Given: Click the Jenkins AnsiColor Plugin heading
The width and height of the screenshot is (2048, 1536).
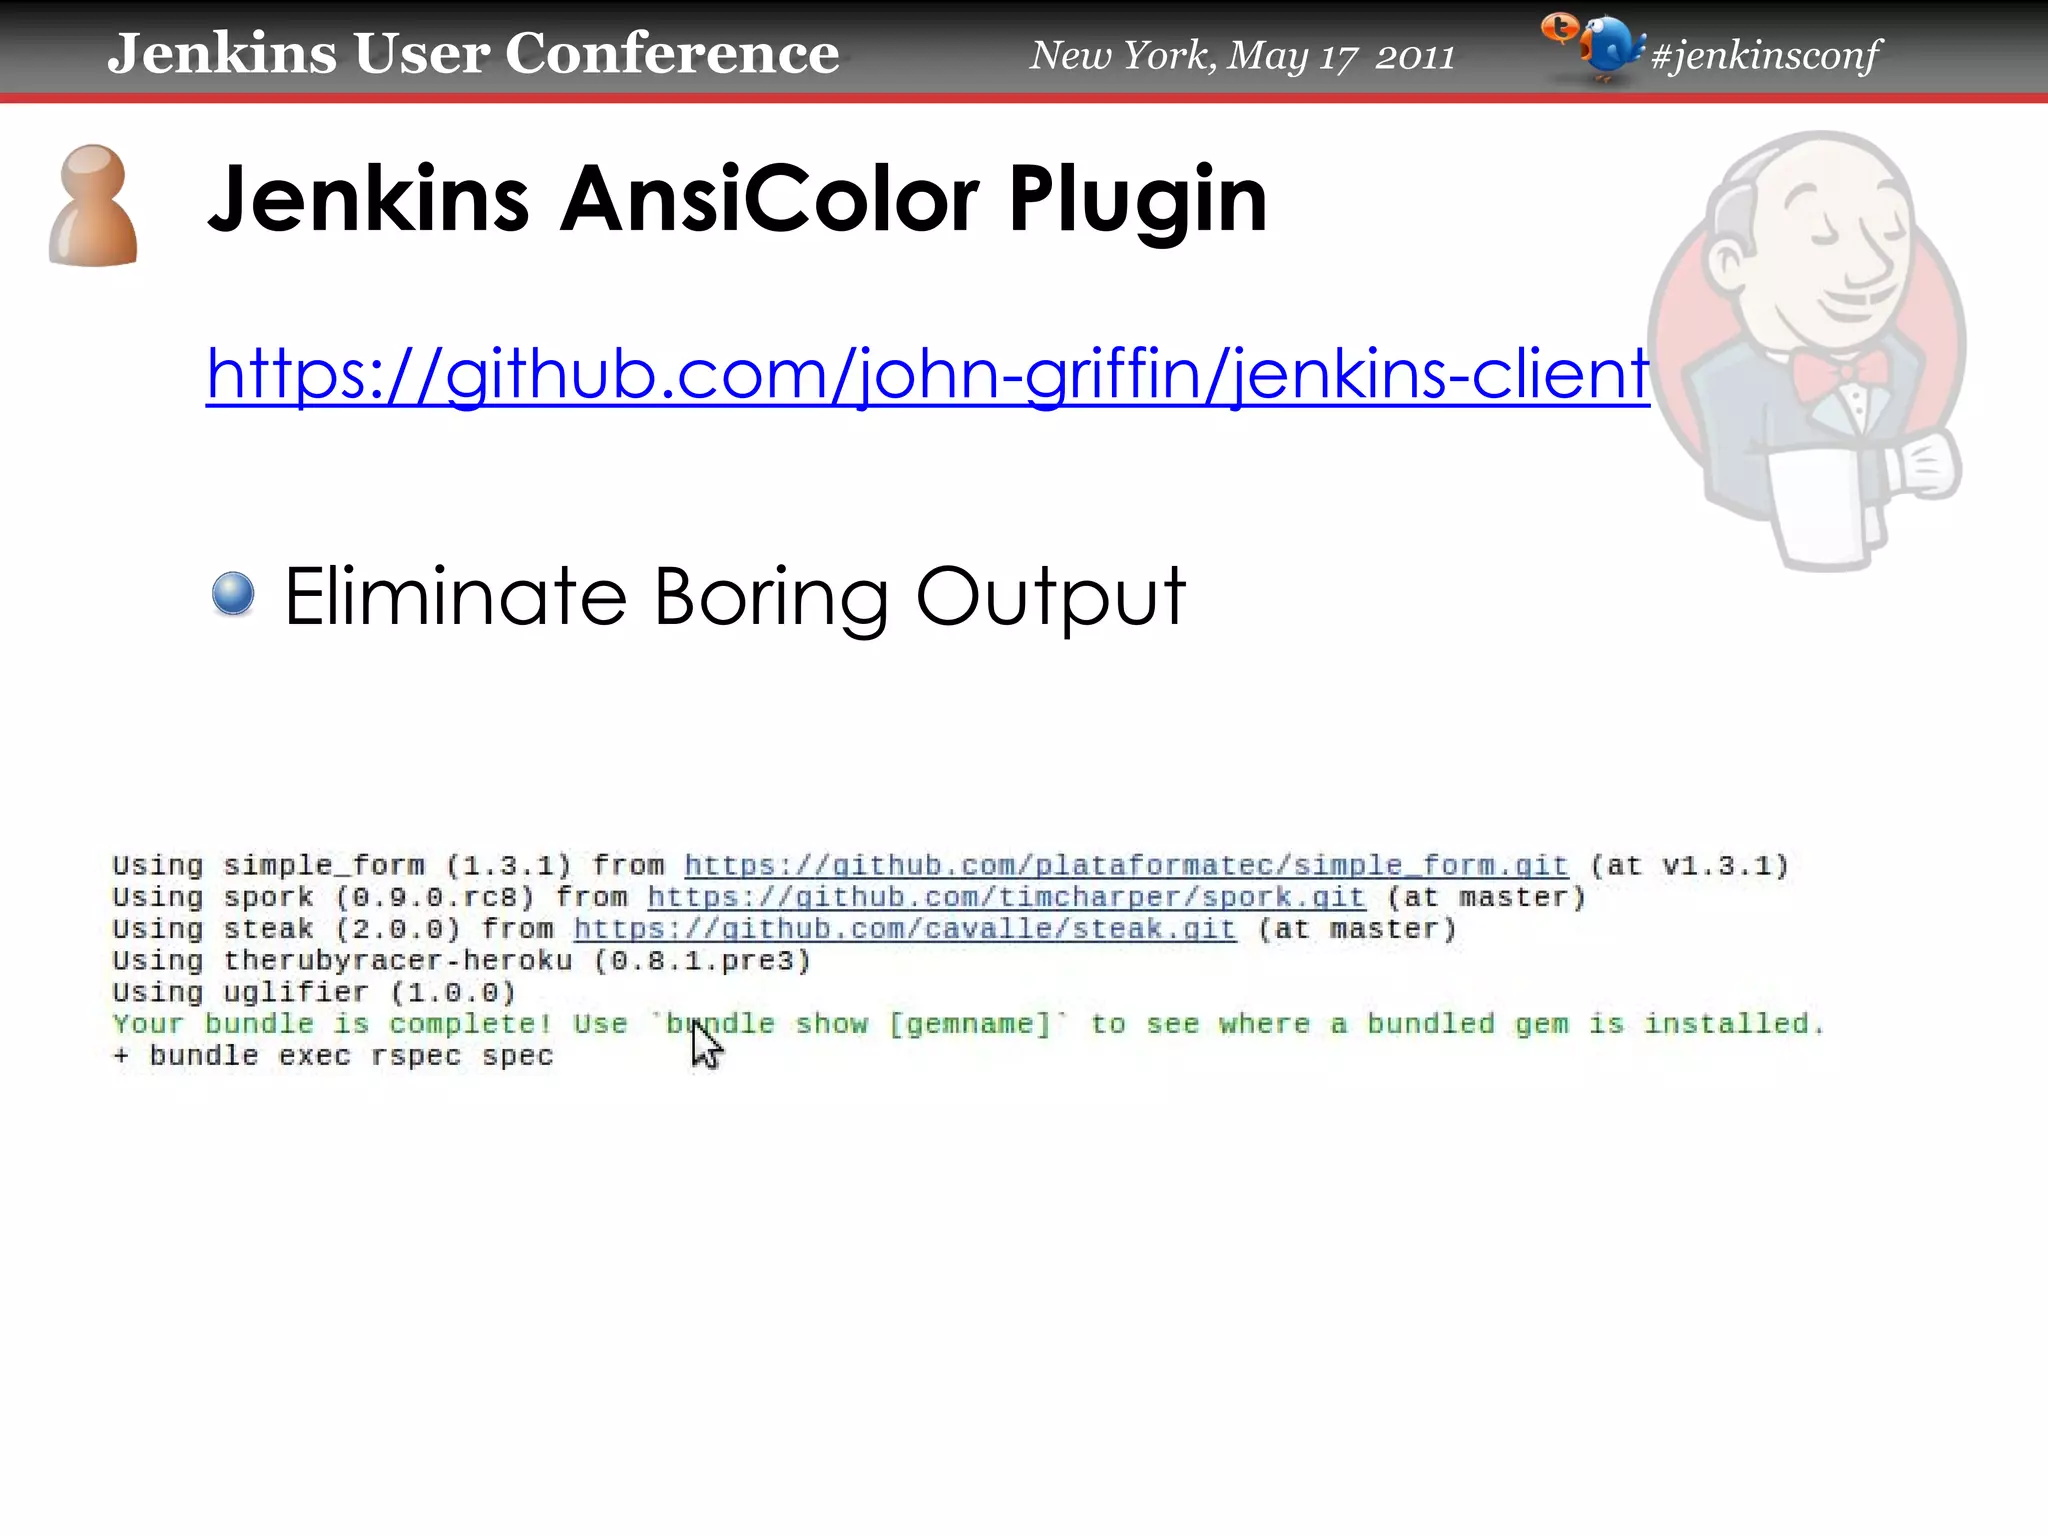Looking at the screenshot, I should (737, 199).
